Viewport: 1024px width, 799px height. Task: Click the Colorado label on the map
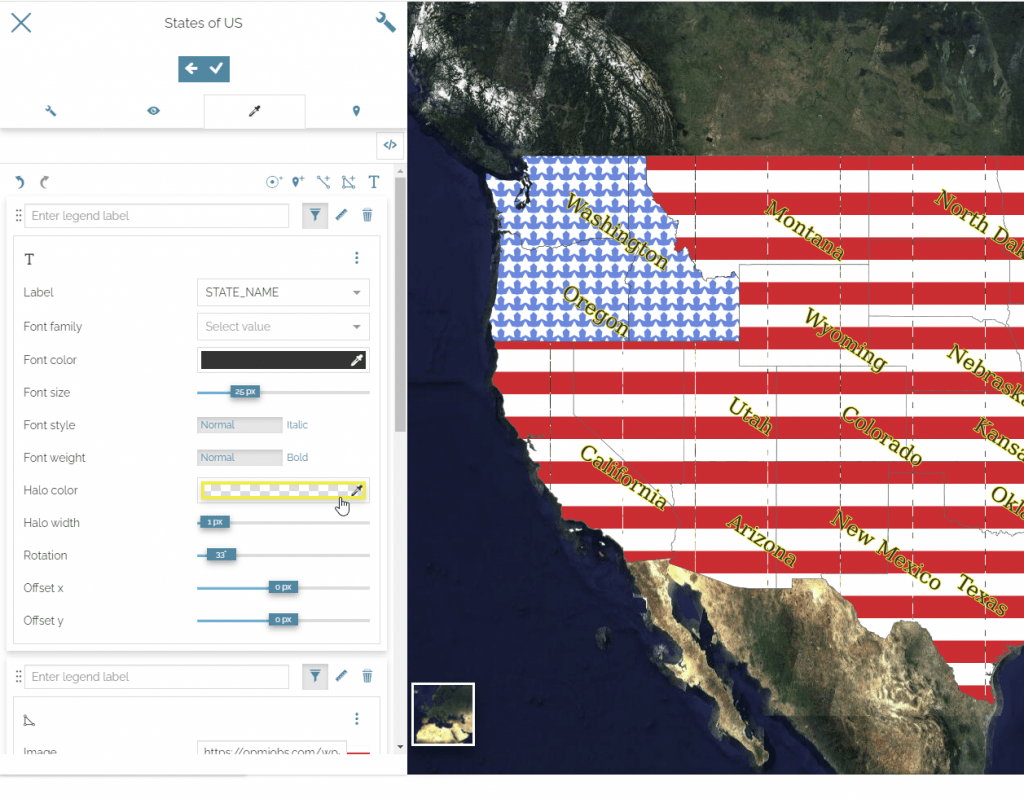pos(882,435)
